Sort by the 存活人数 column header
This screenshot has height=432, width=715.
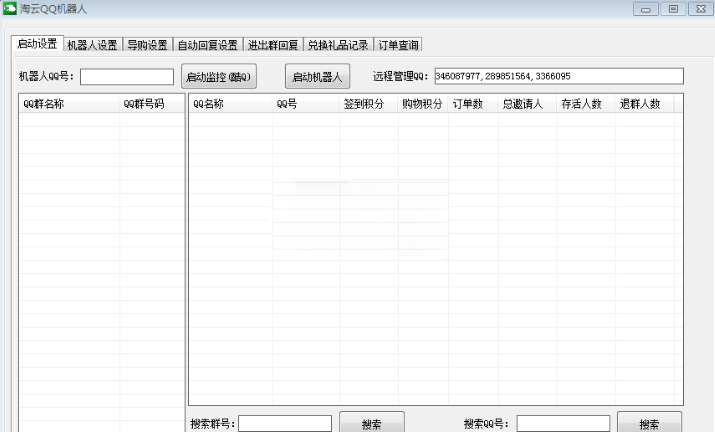[x=586, y=104]
